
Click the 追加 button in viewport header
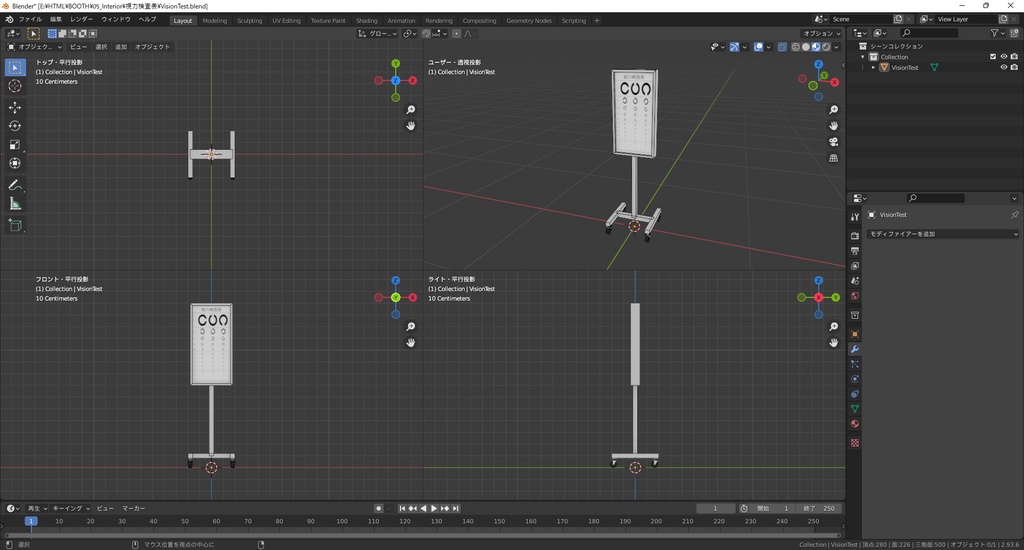(x=121, y=47)
